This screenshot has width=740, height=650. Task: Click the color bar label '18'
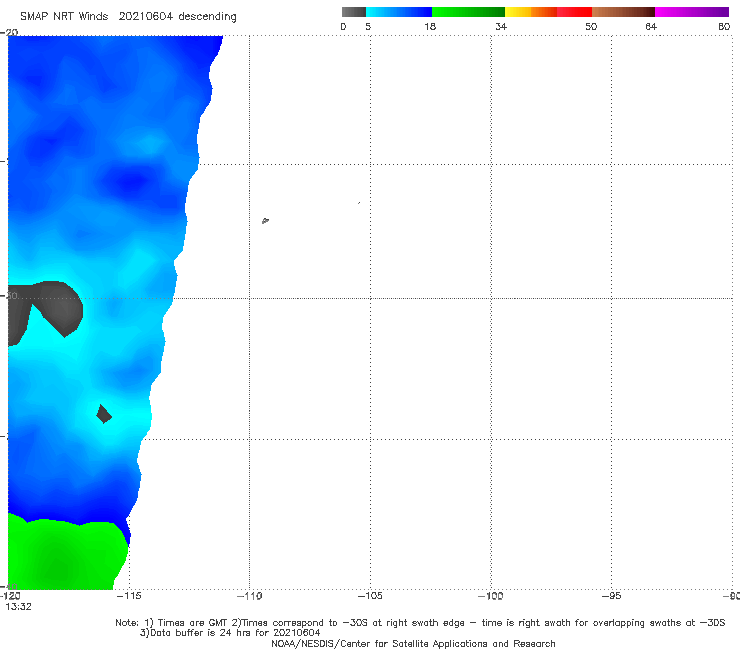coord(430,26)
